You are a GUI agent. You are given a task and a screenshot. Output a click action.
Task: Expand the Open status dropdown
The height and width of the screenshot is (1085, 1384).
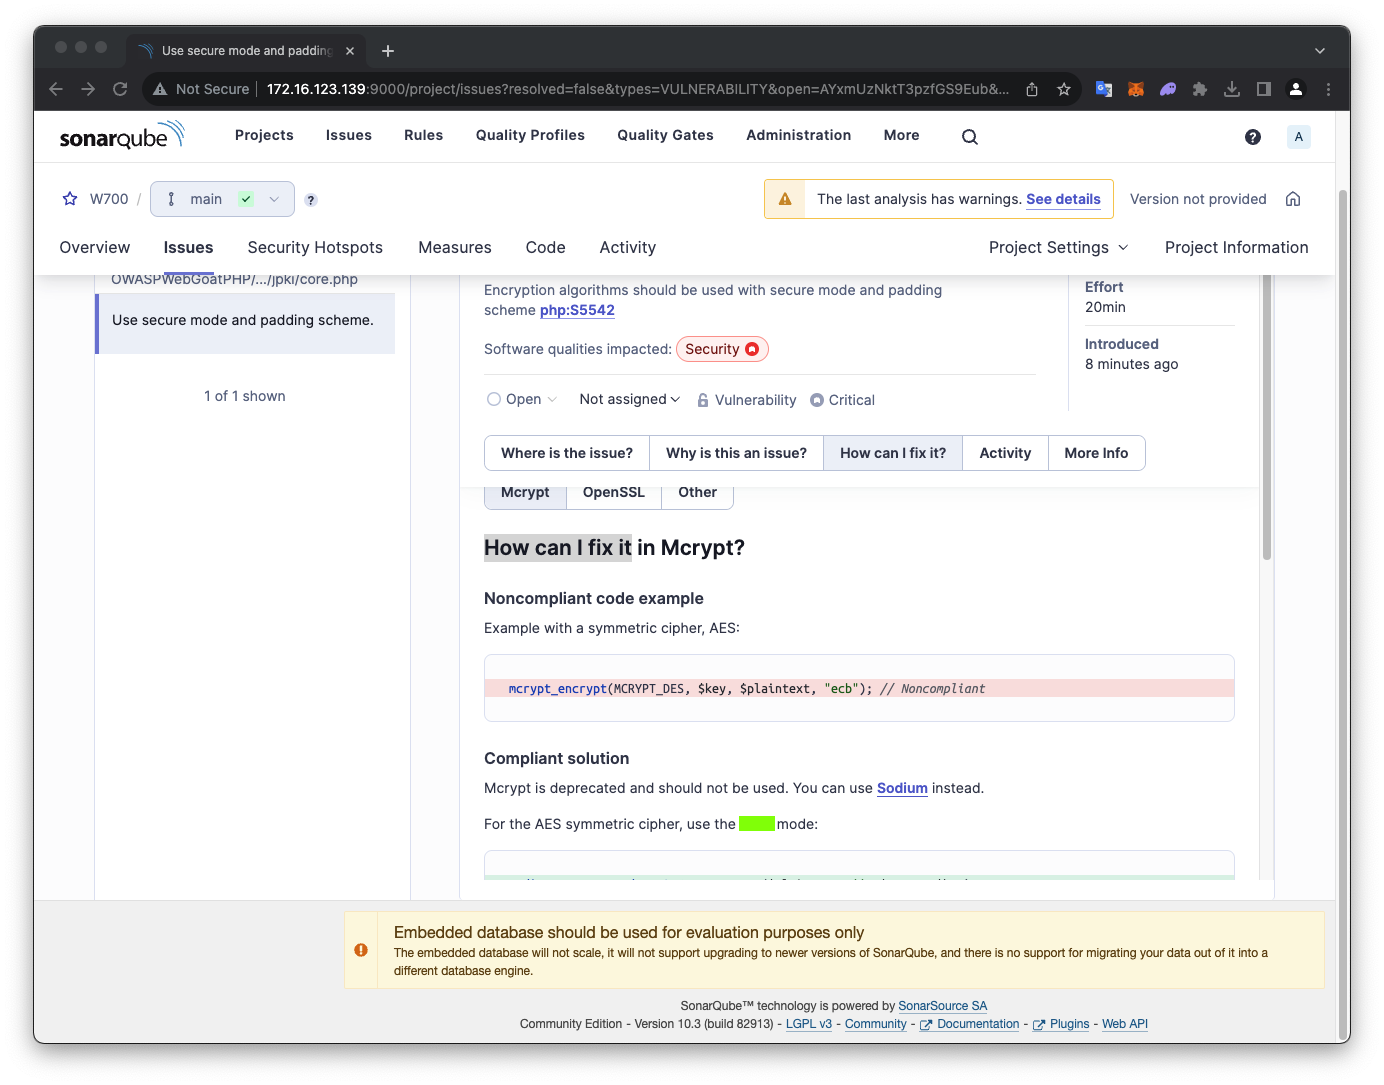coord(522,400)
